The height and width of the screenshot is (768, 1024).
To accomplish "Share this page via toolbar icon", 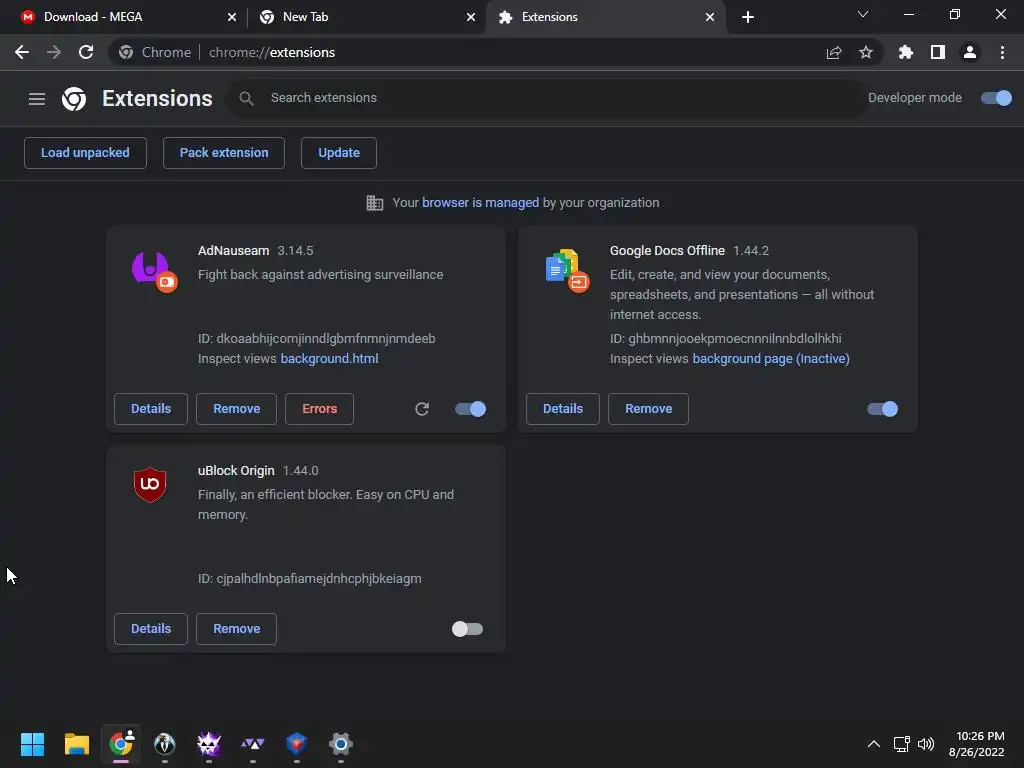I will point(834,52).
